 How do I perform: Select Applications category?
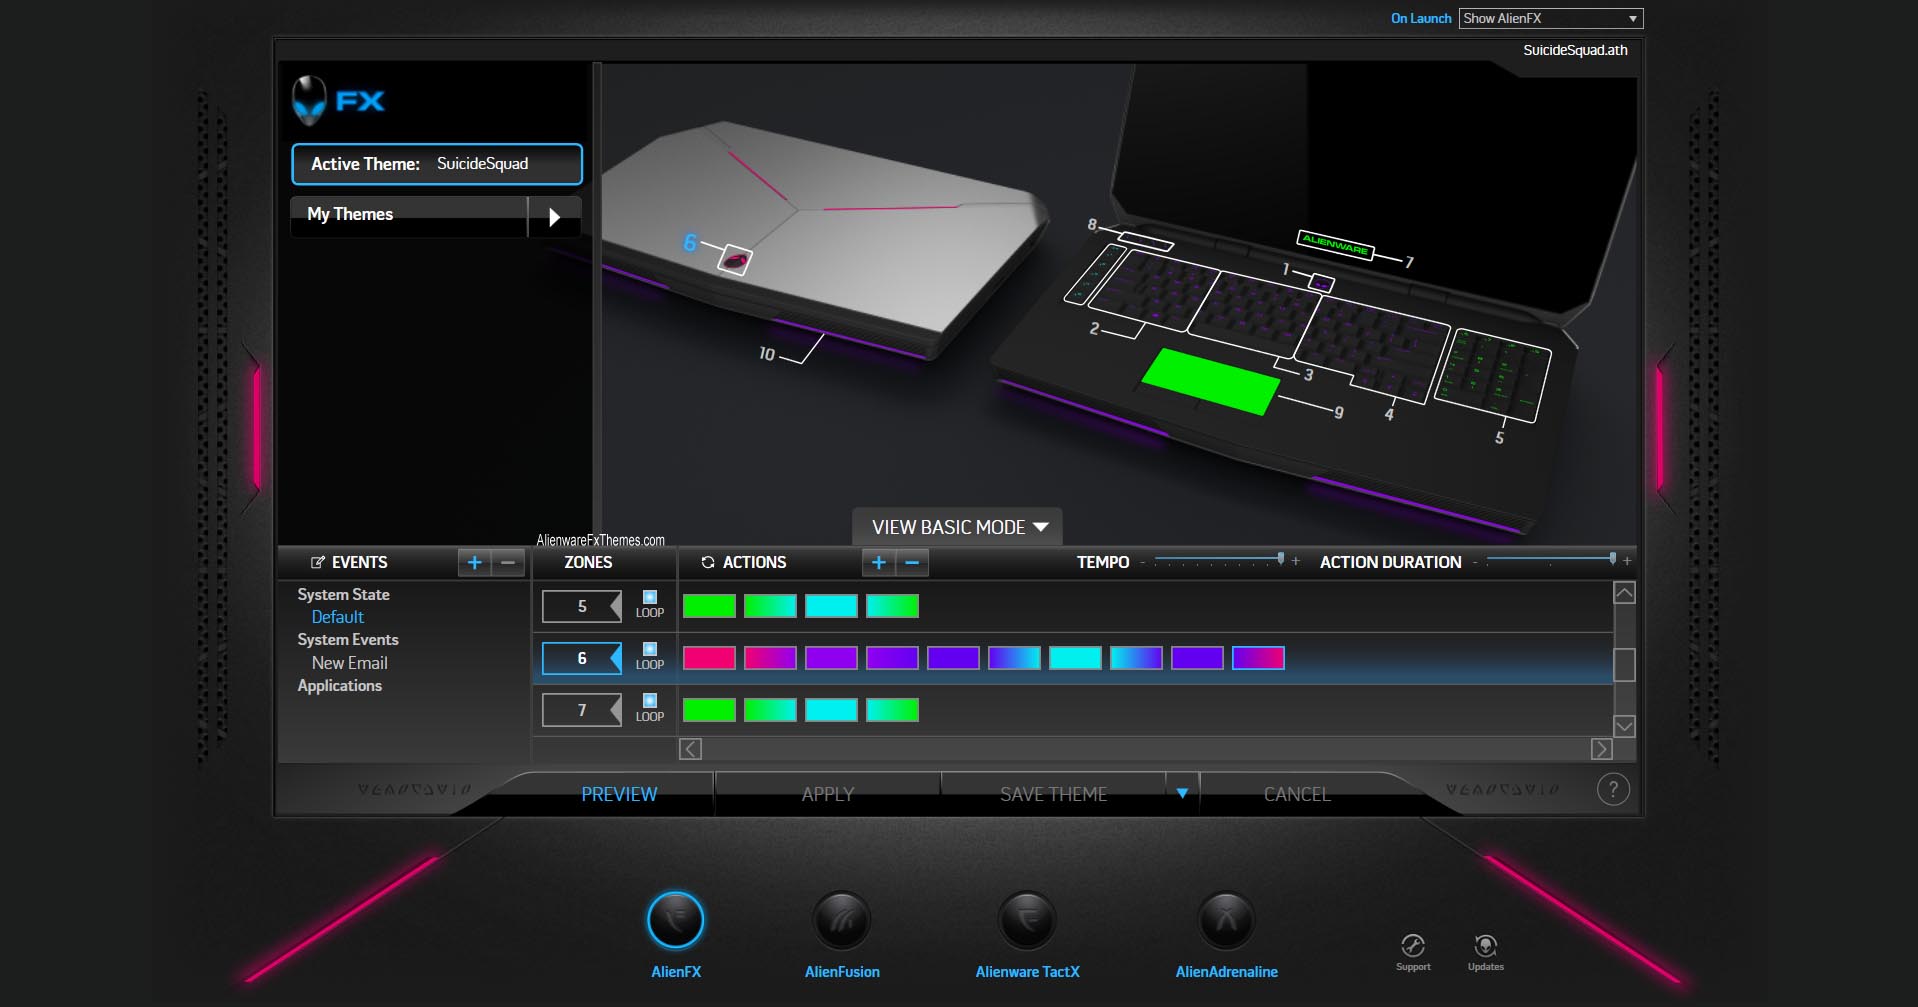click(x=339, y=685)
